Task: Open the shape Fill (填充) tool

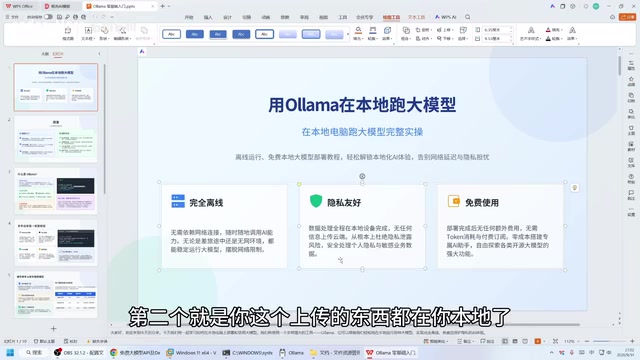Action: point(358,33)
